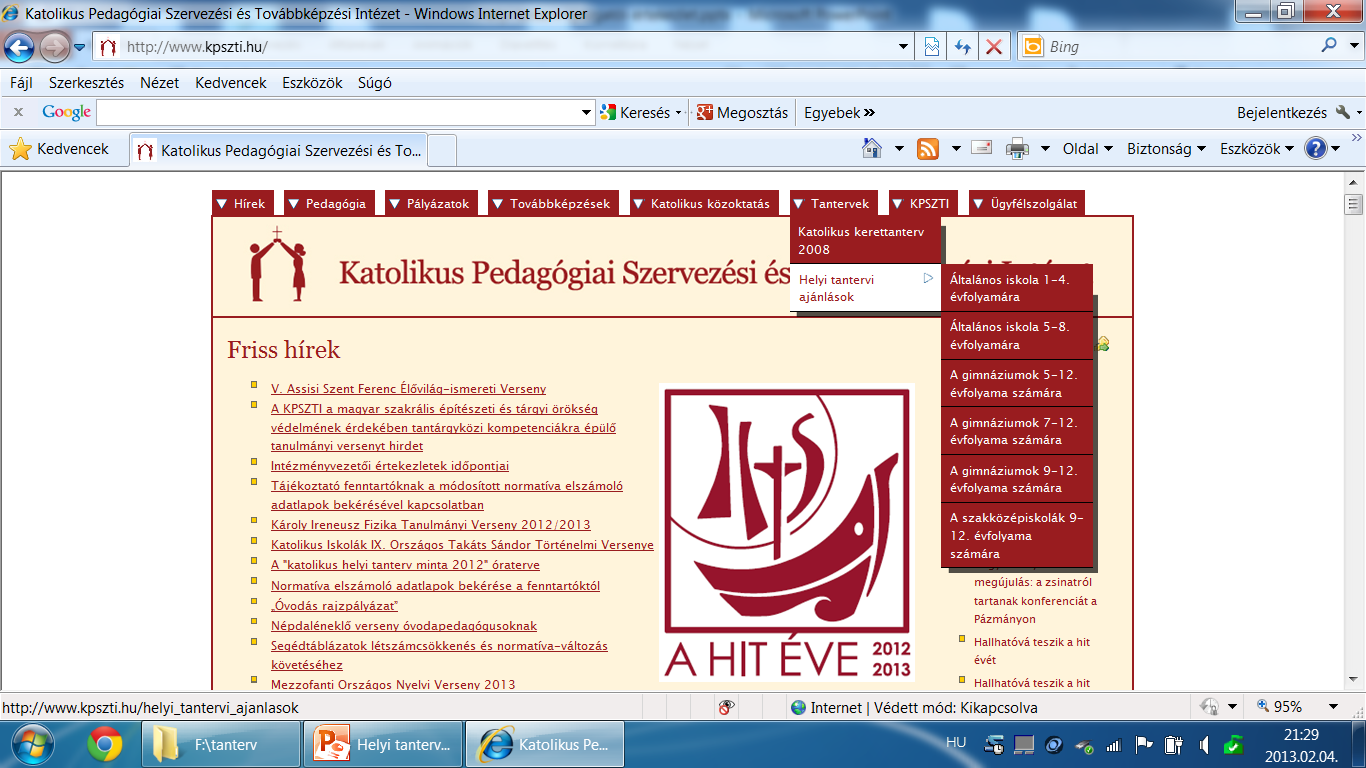Viewport: 1366px width, 768px height.
Task: Click the KPSZTI site logo figures
Action: [277, 265]
